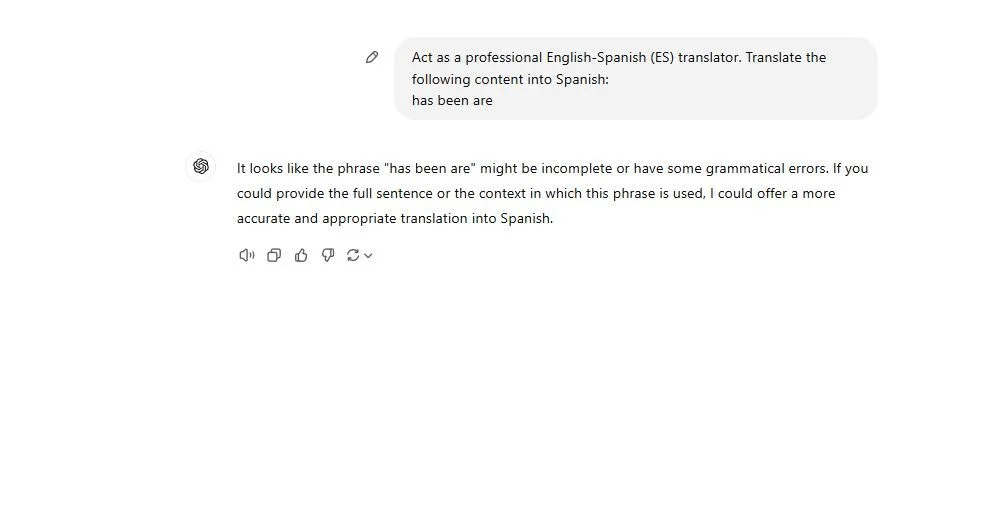Give thumbs up to the response
Screen dimensions: 991x531
pyautogui.click(x=301, y=255)
